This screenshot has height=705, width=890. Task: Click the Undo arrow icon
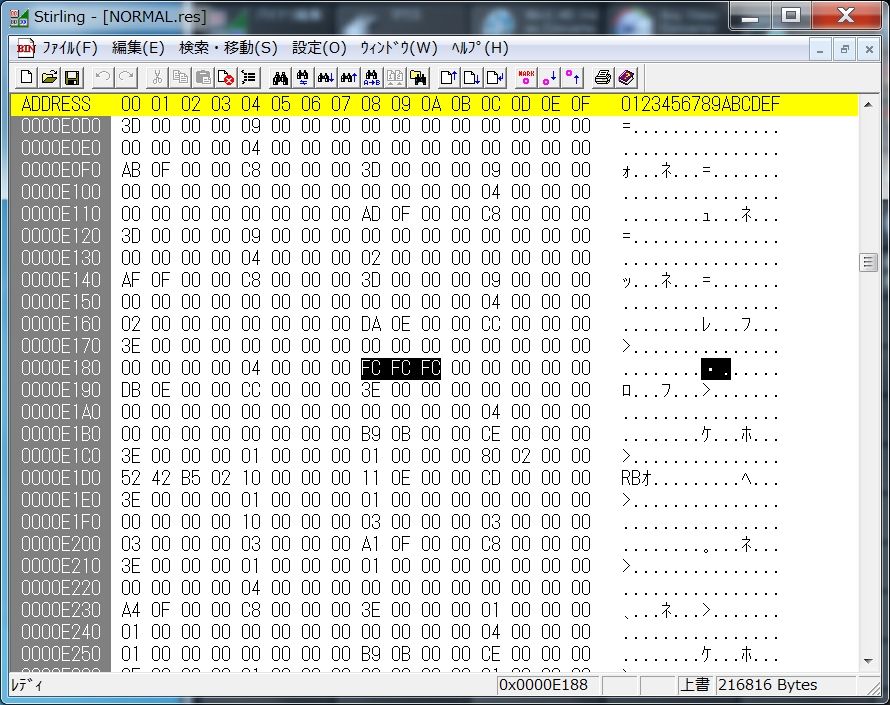pos(104,77)
